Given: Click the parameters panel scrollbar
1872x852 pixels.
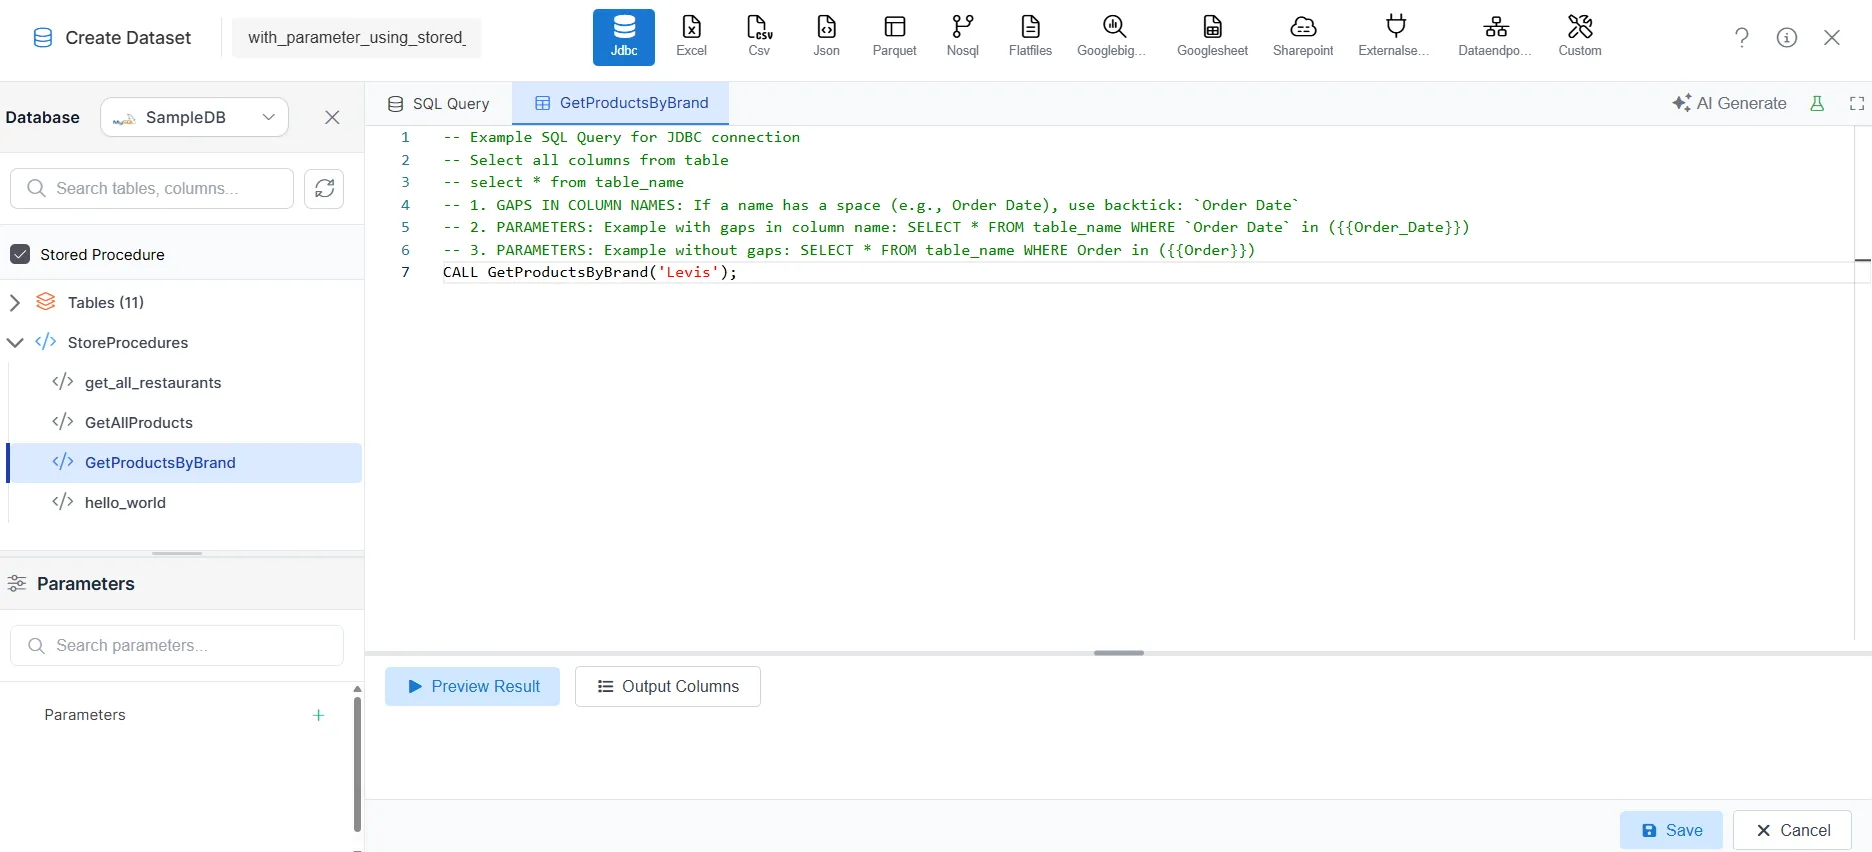Looking at the screenshot, I should (357, 764).
